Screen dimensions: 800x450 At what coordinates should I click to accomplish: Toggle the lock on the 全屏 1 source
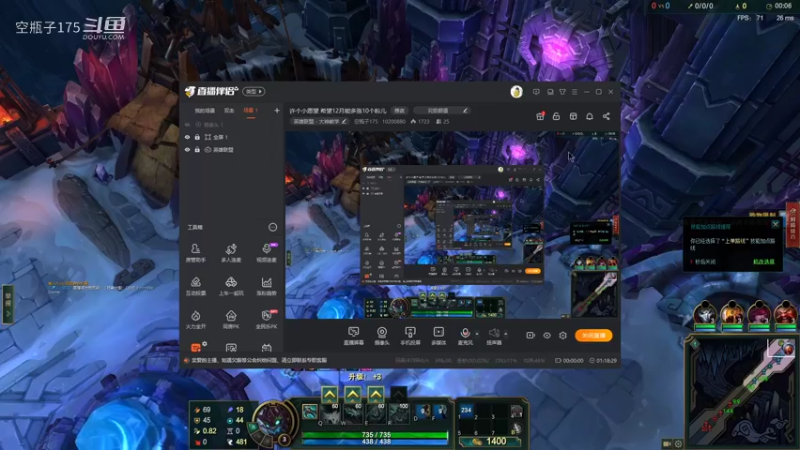(197, 137)
